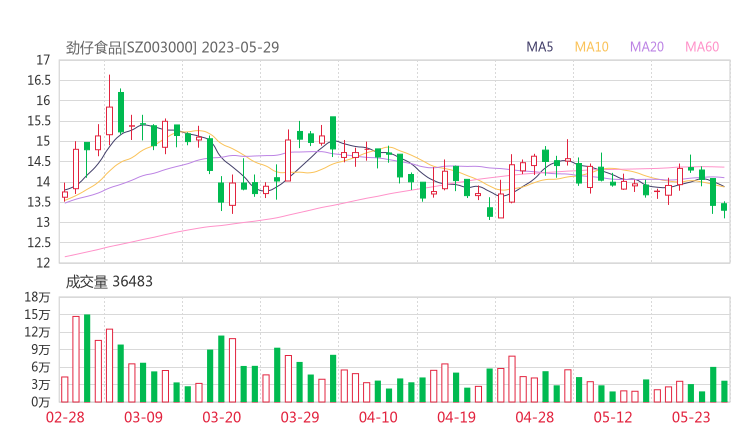Click the MA20 legend label
Screen dimensions: 740x440
pyautogui.click(x=647, y=47)
